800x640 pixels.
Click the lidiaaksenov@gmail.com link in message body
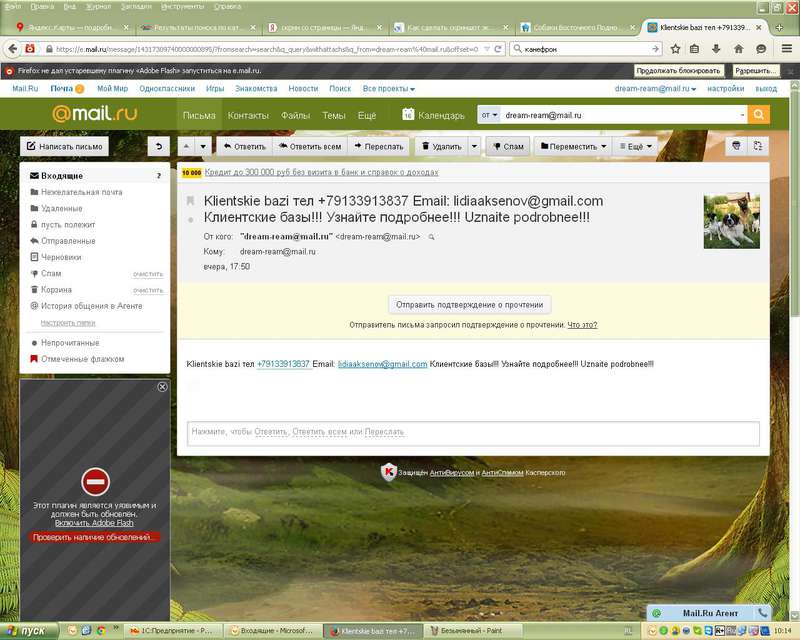point(382,364)
